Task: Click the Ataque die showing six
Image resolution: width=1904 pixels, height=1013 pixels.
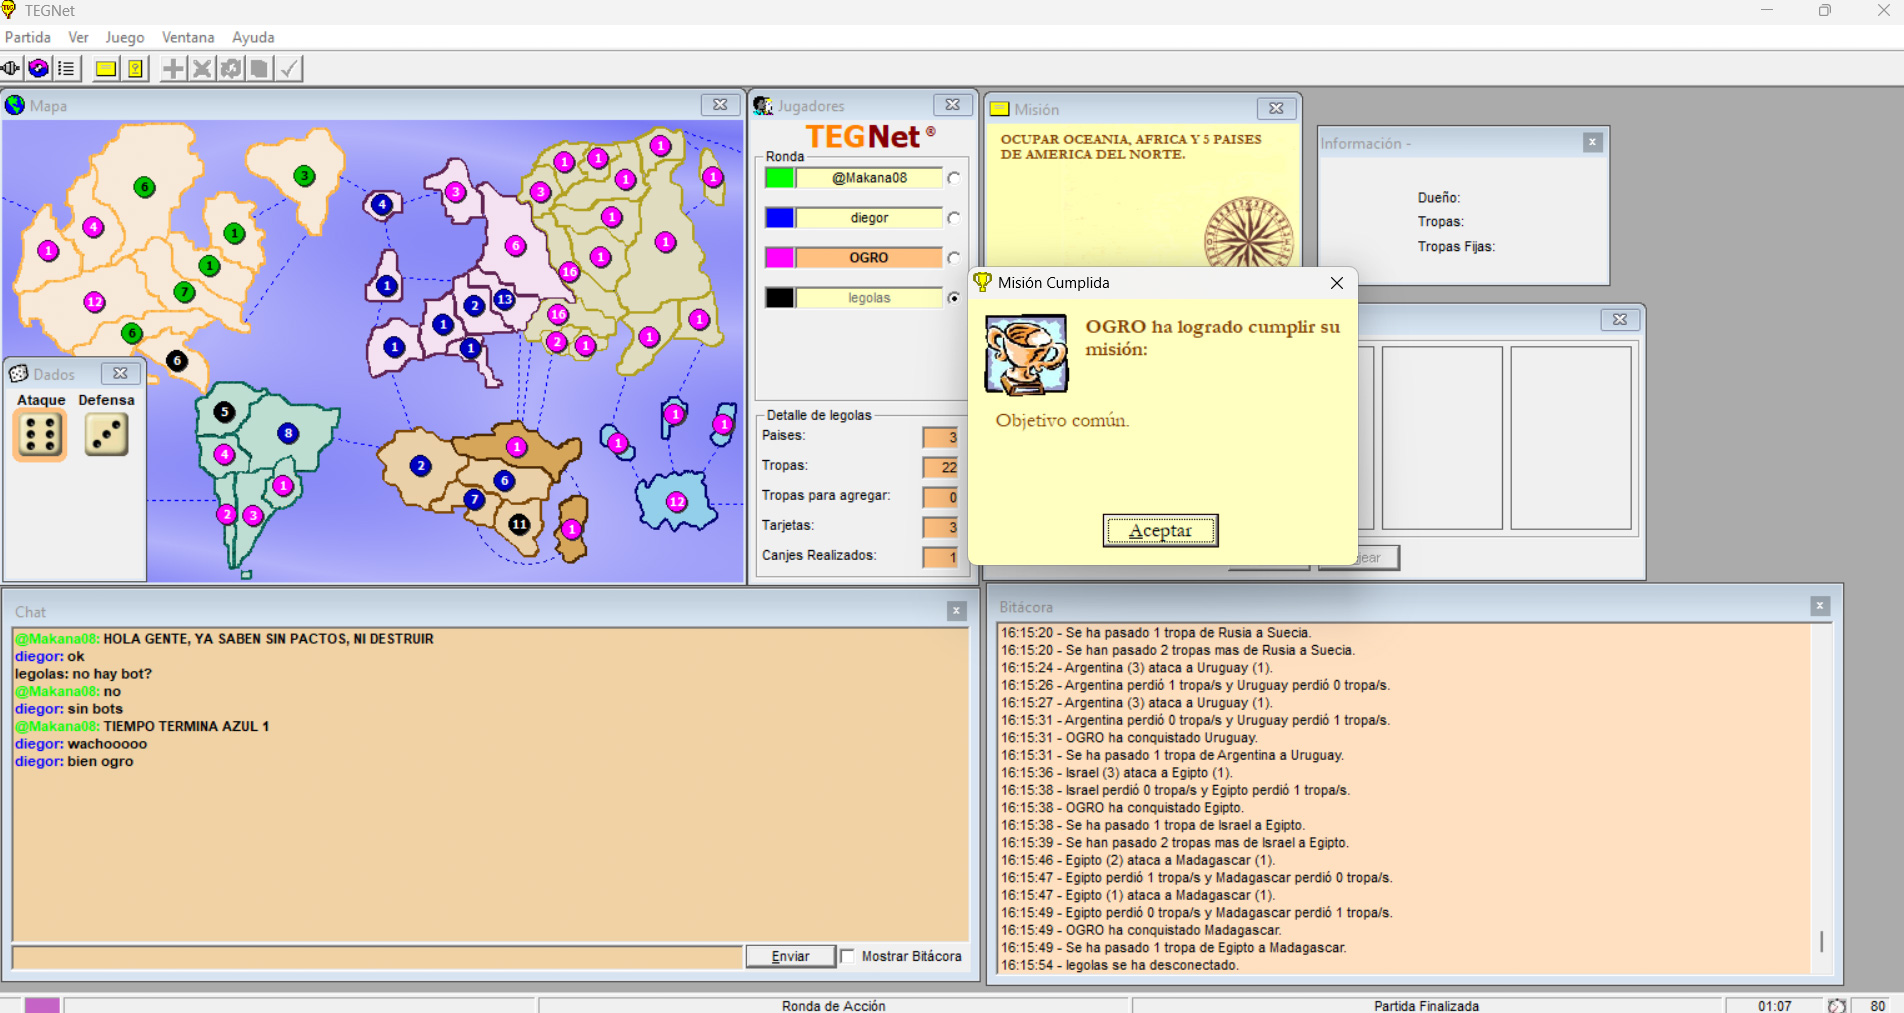Action: [40, 435]
